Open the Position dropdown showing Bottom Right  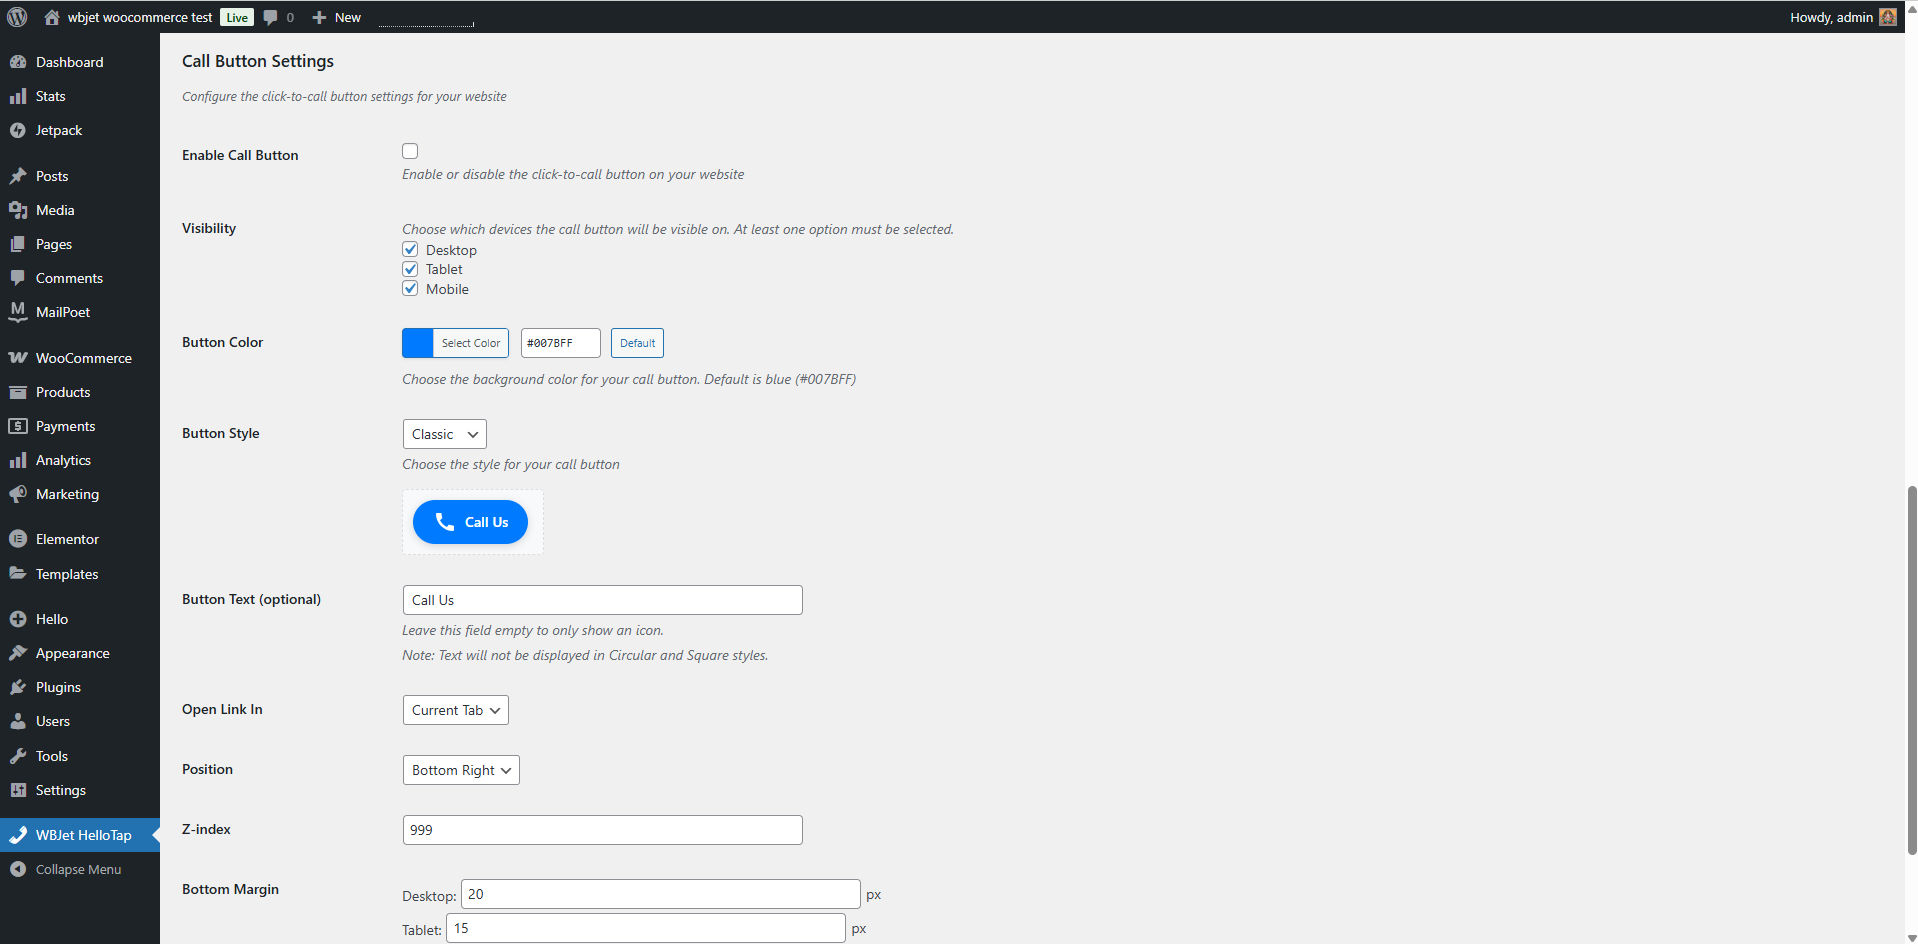pos(460,770)
